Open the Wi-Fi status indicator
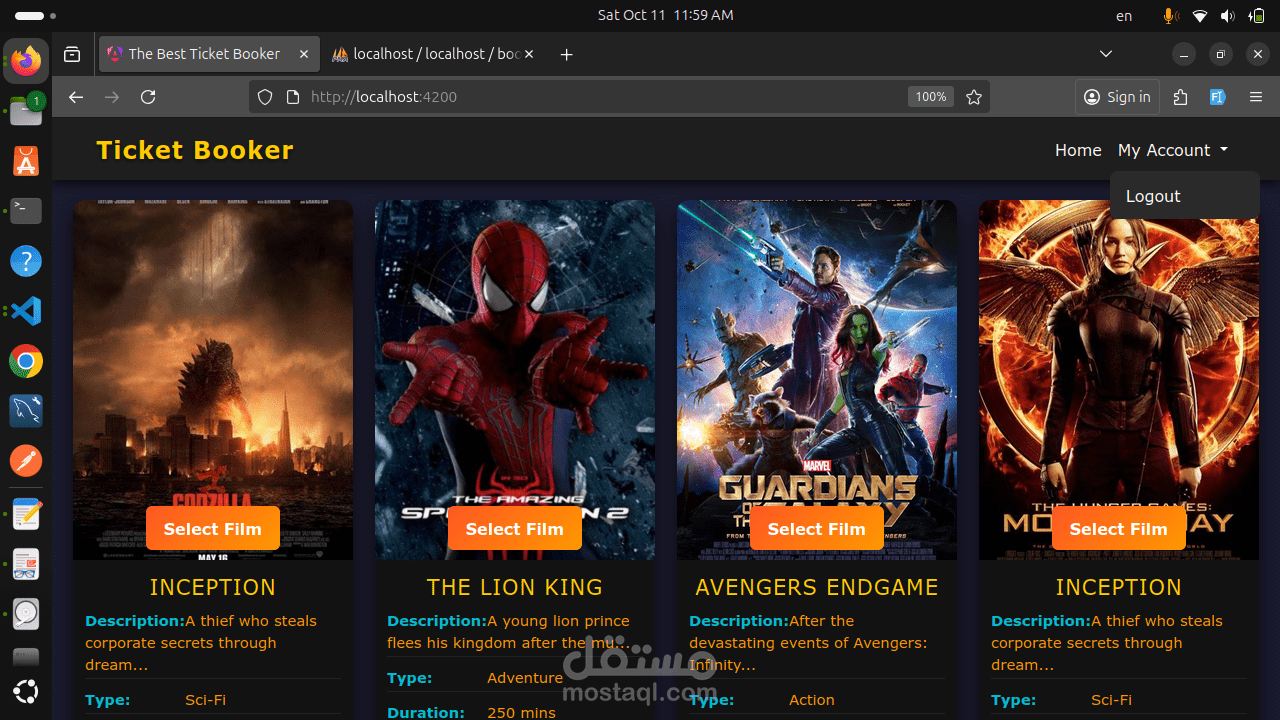 [1200, 16]
